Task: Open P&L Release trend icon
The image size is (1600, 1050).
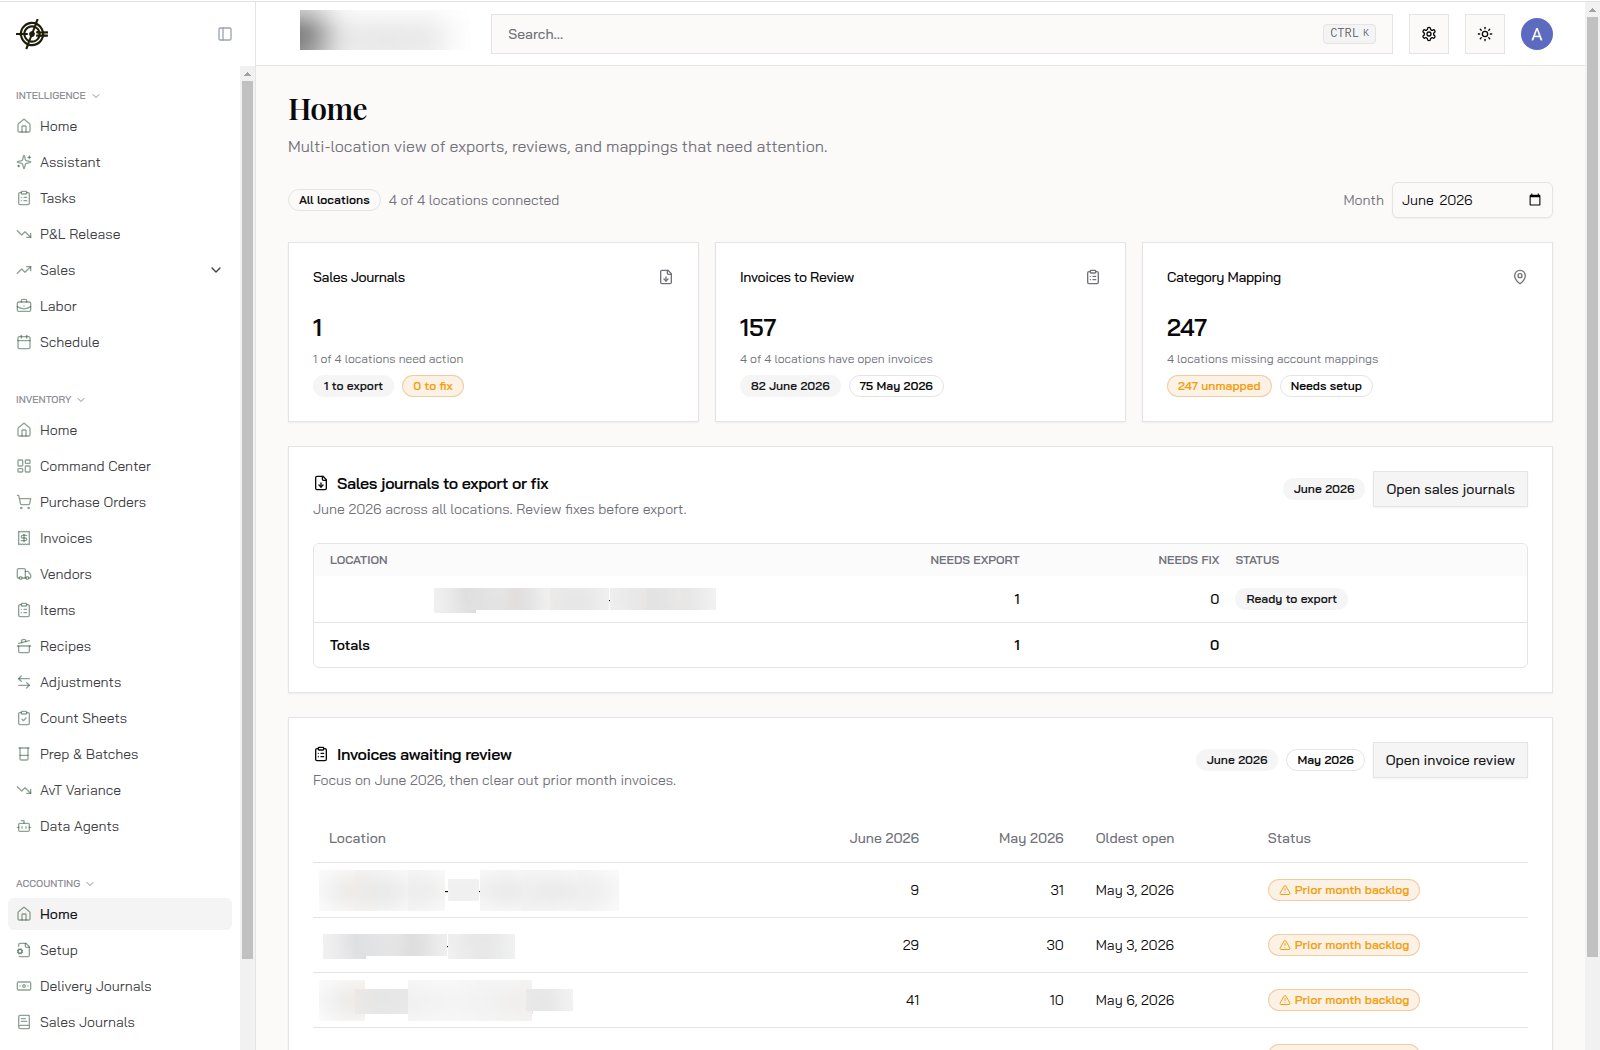Action: (x=24, y=234)
